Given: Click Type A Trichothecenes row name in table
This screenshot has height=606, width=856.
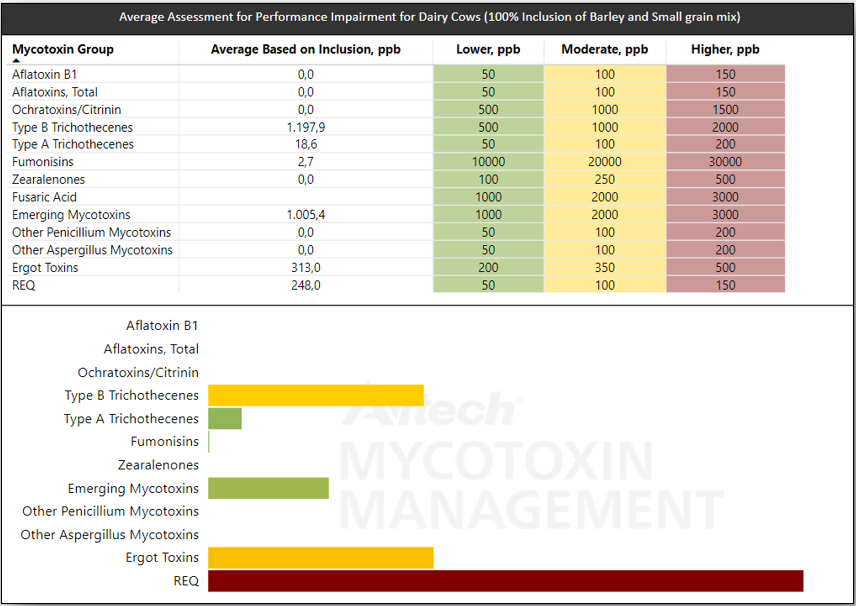Looking at the screenshot, I should tap(73, 144).
